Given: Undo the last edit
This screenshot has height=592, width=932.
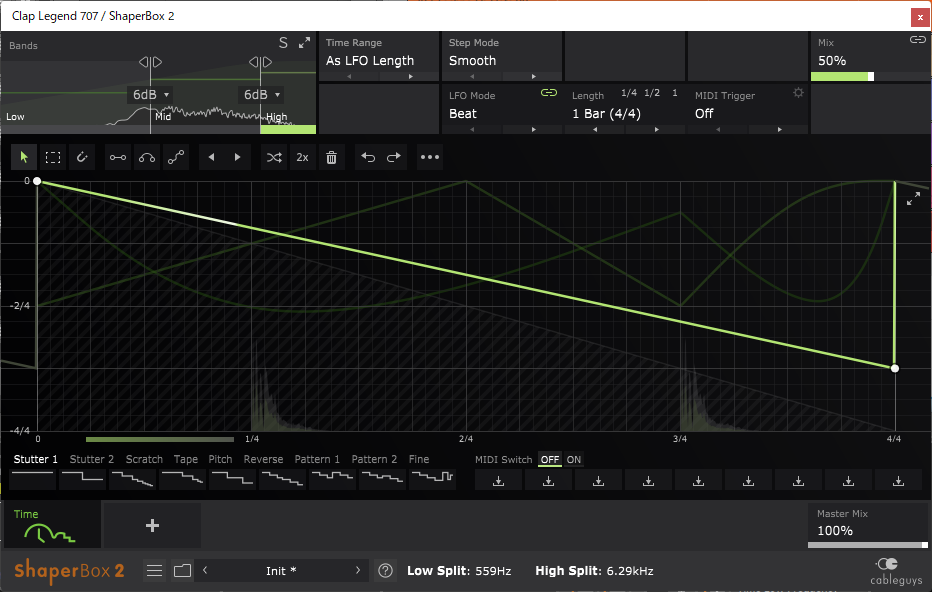Looking at the screenshot, I should pos(368,157).
